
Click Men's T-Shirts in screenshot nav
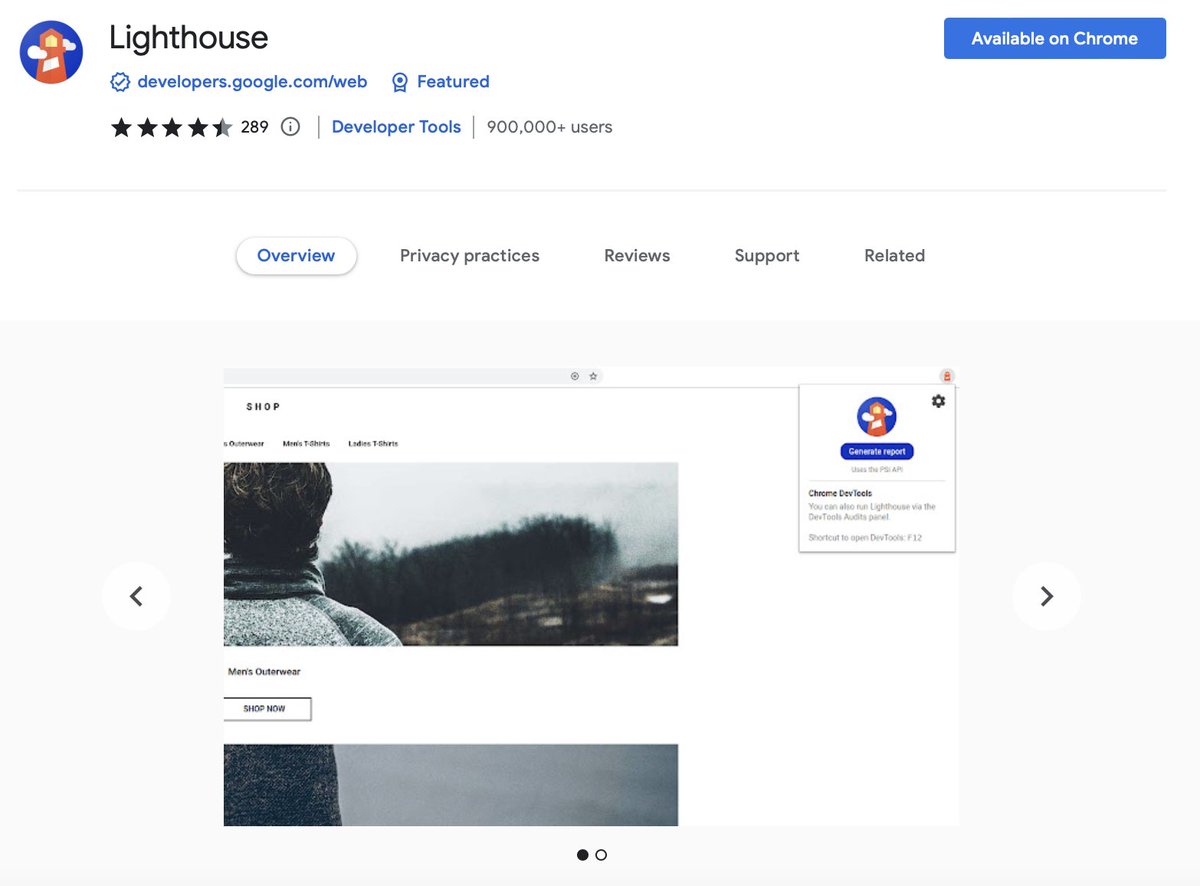tap(306, 444)
